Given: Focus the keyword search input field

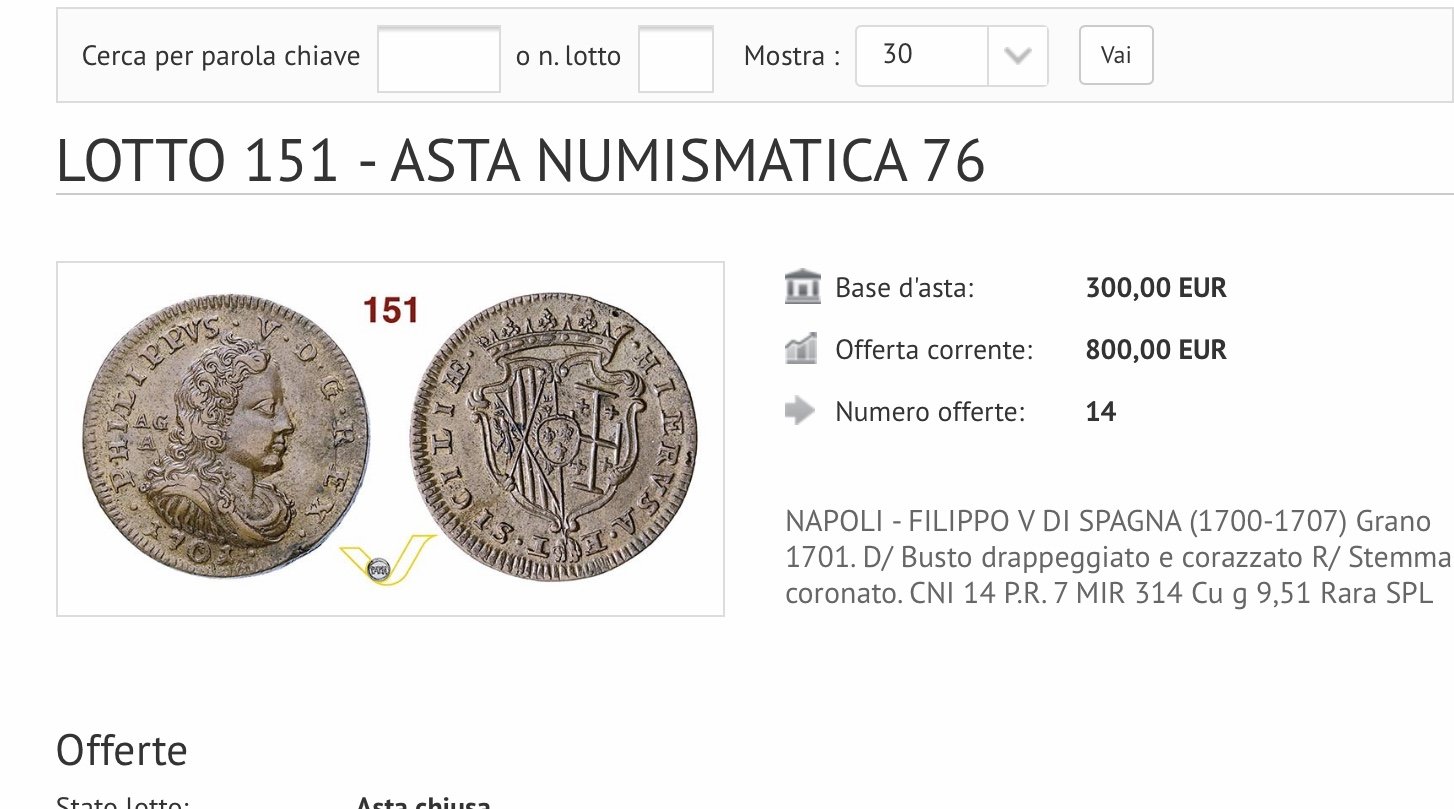Looking at the screenshot, I should [x=439, y=59].
